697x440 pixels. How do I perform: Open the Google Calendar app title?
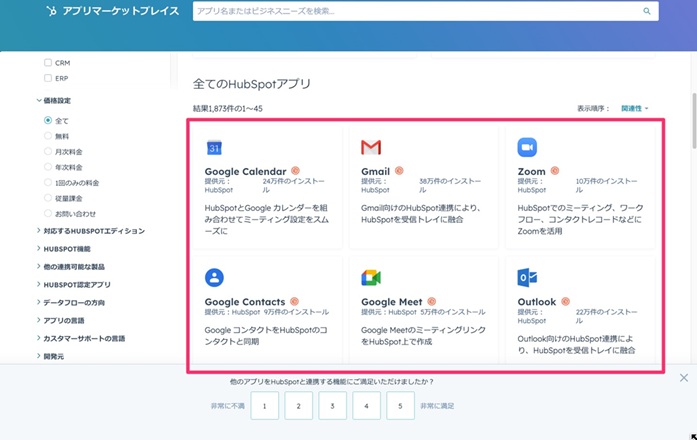coord(245,171)
